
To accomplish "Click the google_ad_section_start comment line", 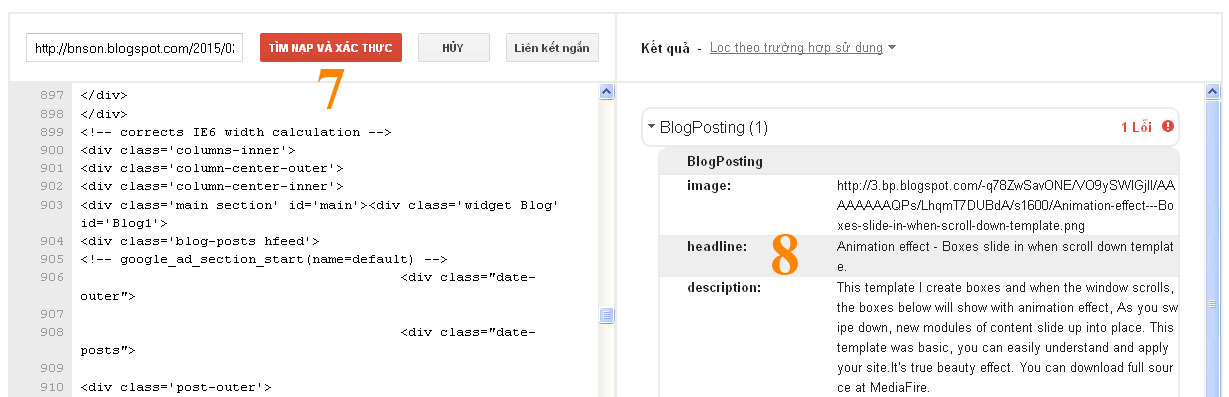I will tap(263, 259).
